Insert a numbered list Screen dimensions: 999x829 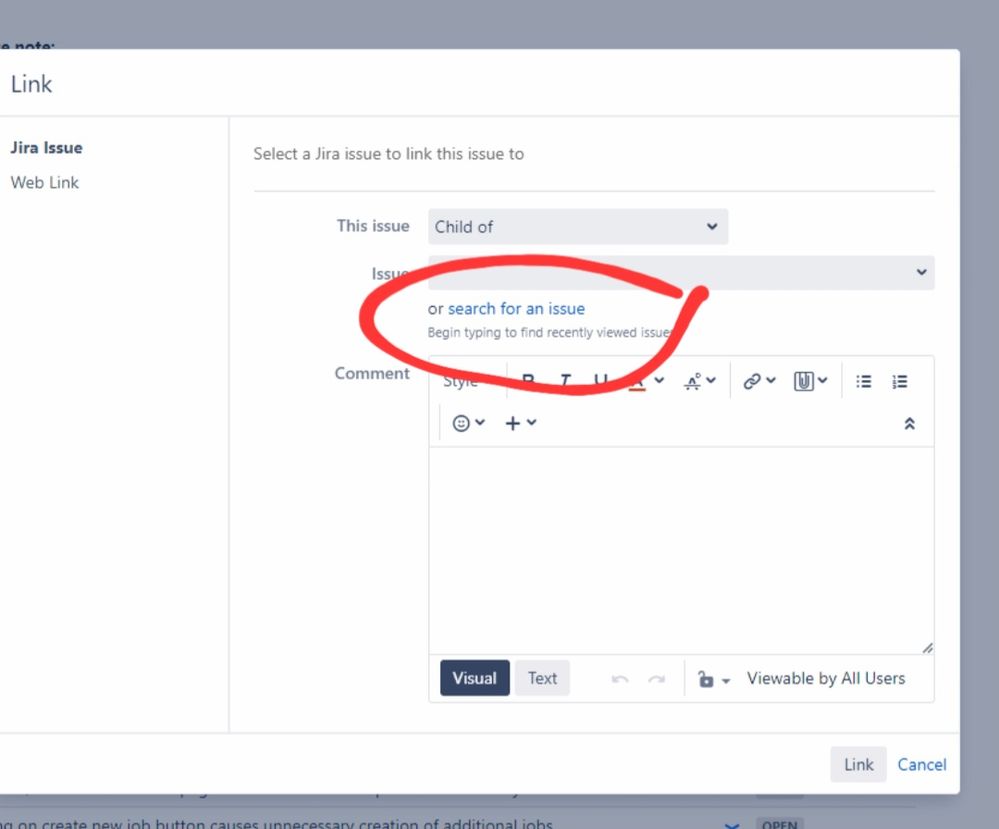click(x=900, y=381)
